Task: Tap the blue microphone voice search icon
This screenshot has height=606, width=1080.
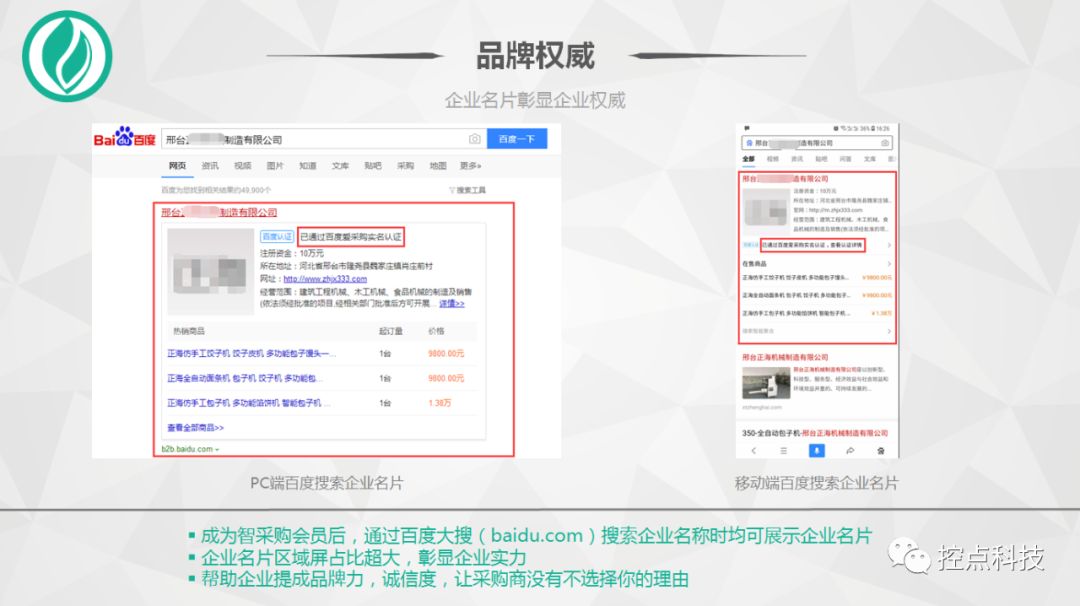Action: point(816,450)
